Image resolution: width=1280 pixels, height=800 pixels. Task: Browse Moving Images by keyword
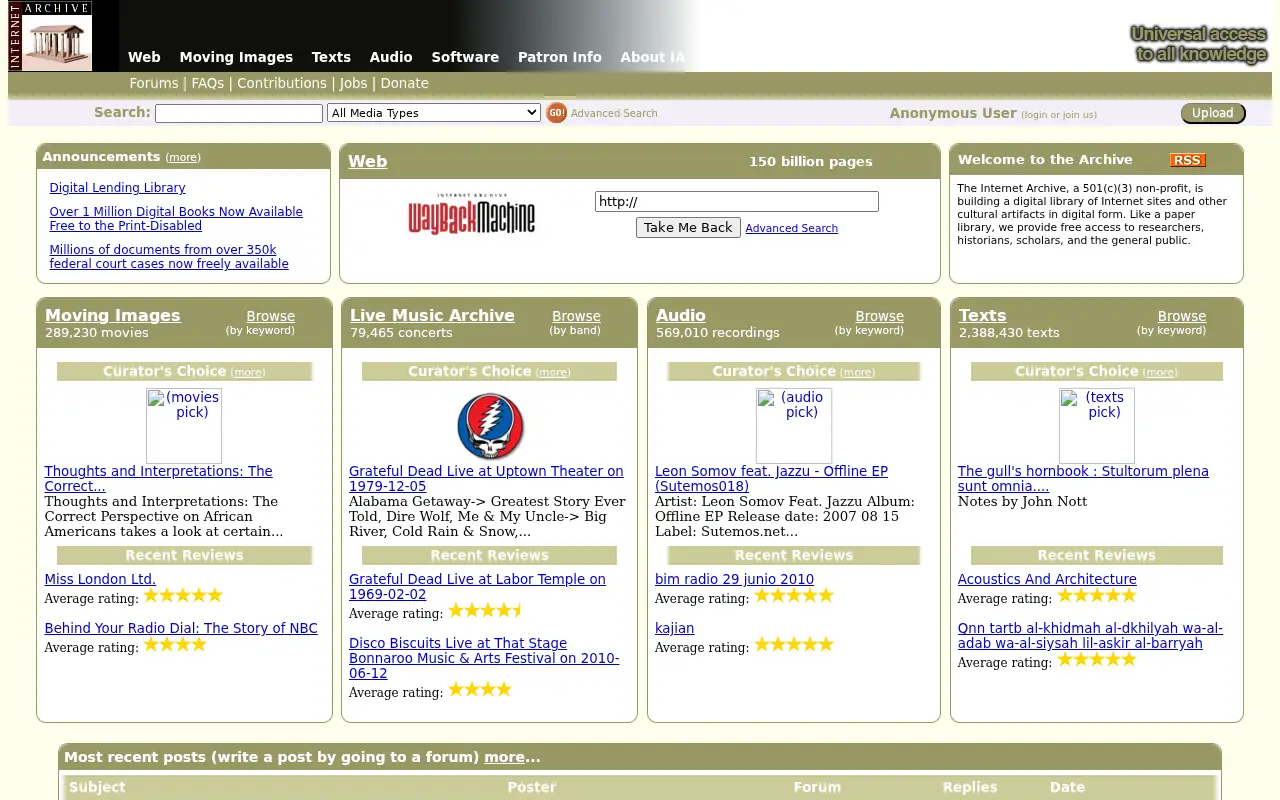[x=270, y=316]
